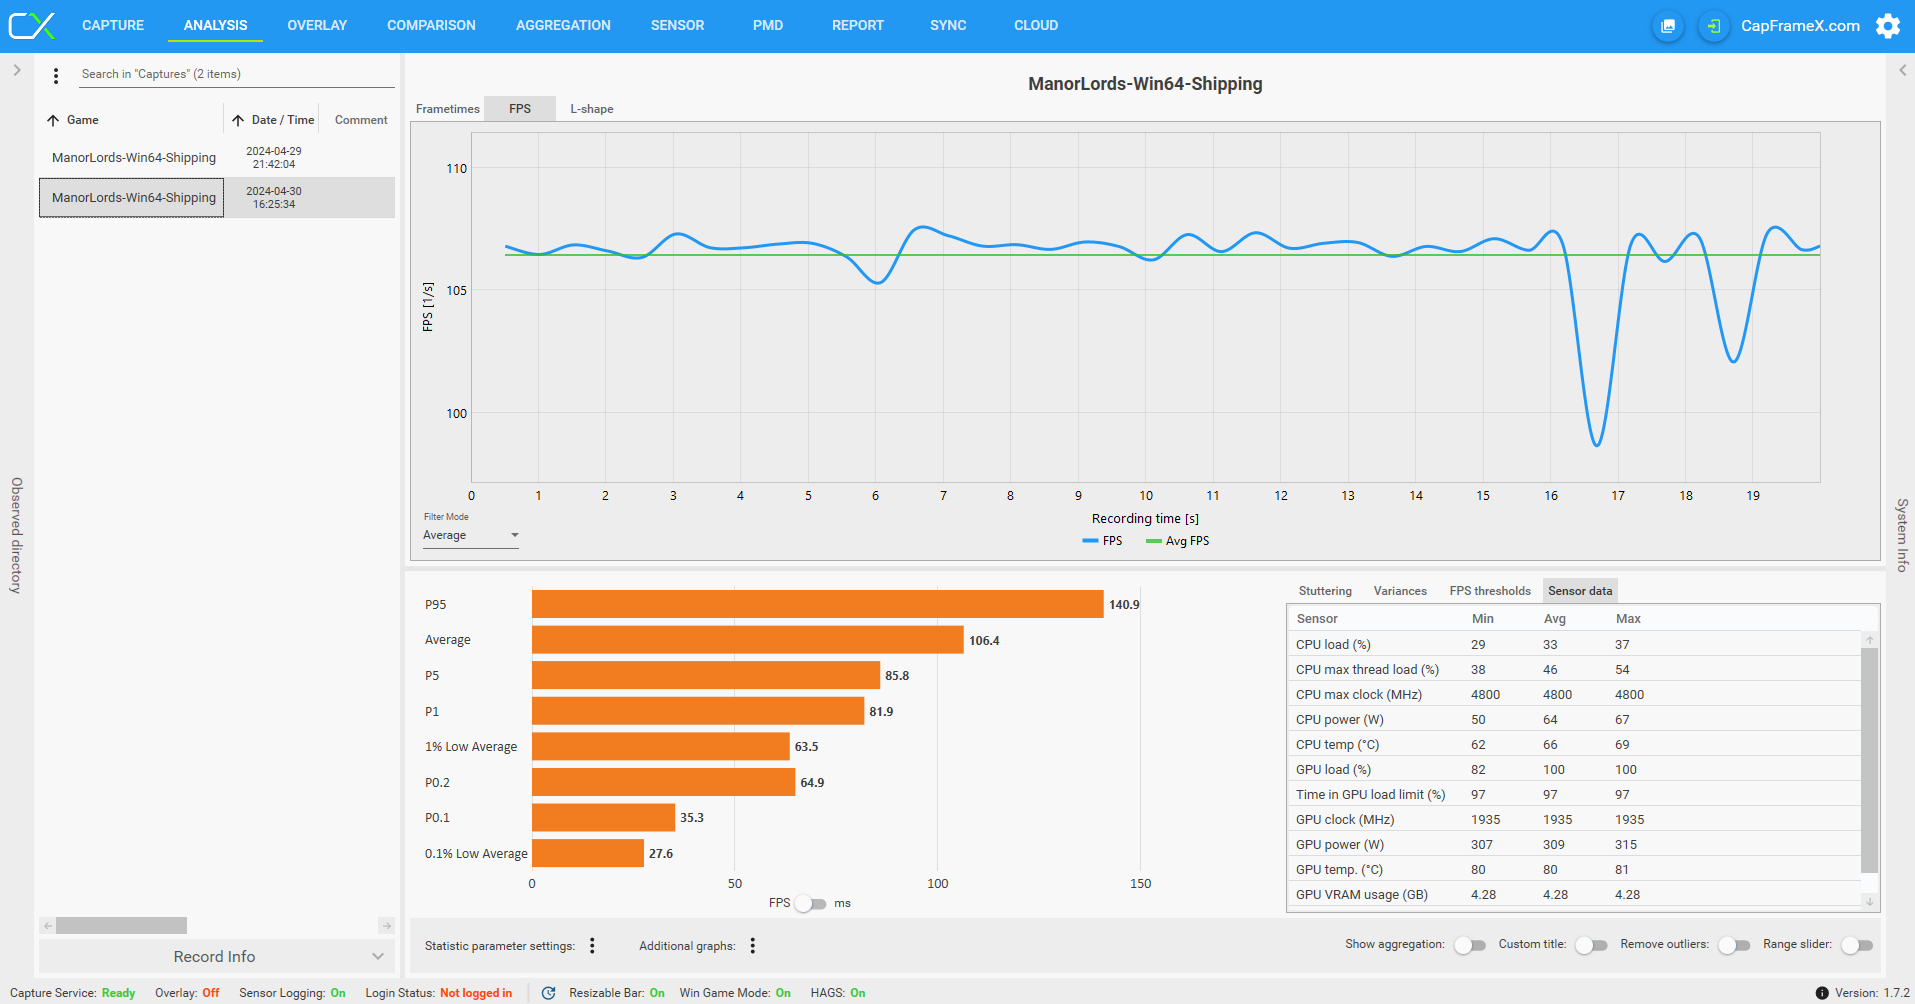The width and height of the screenshot is (1915, 1004).
Task: Click the sensor table vertical scrollbar
Action: tap(1869, 760)
